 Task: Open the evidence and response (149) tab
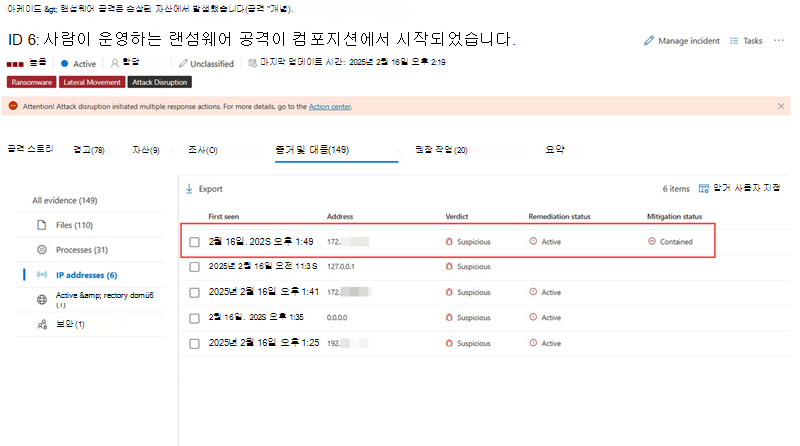tap(312, 150)
